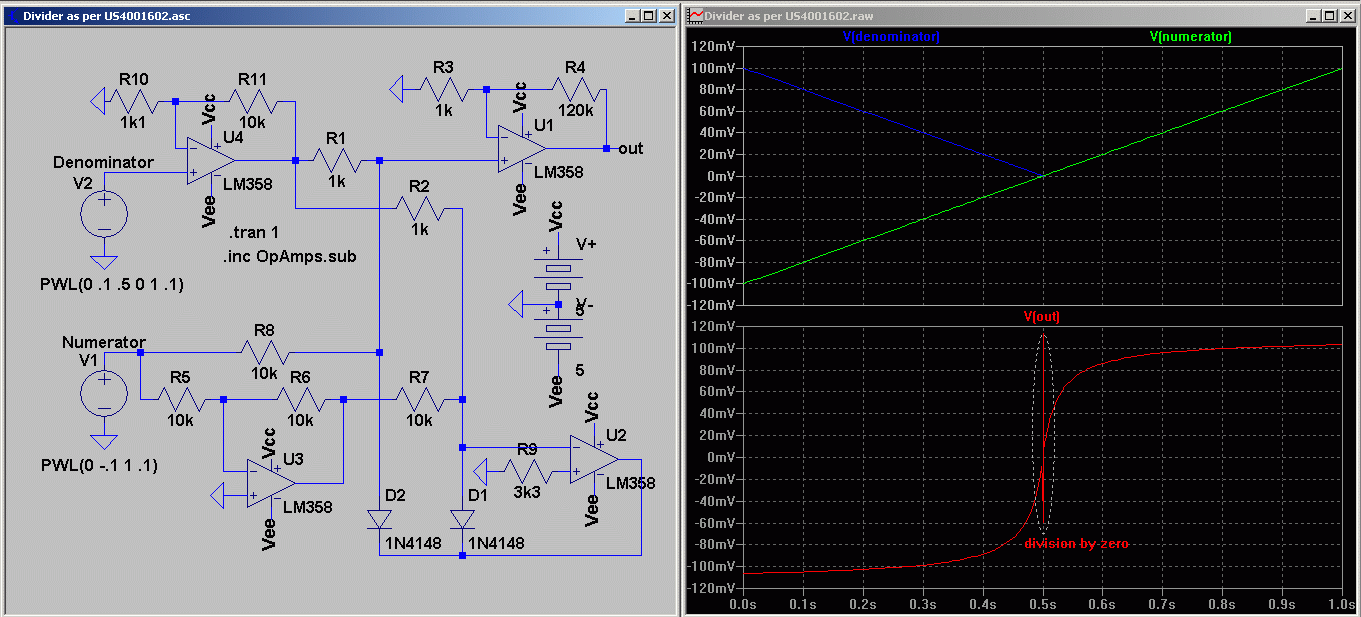
Task: Click the .tran 1 simulation directive
Action: [x=252, y=232]
